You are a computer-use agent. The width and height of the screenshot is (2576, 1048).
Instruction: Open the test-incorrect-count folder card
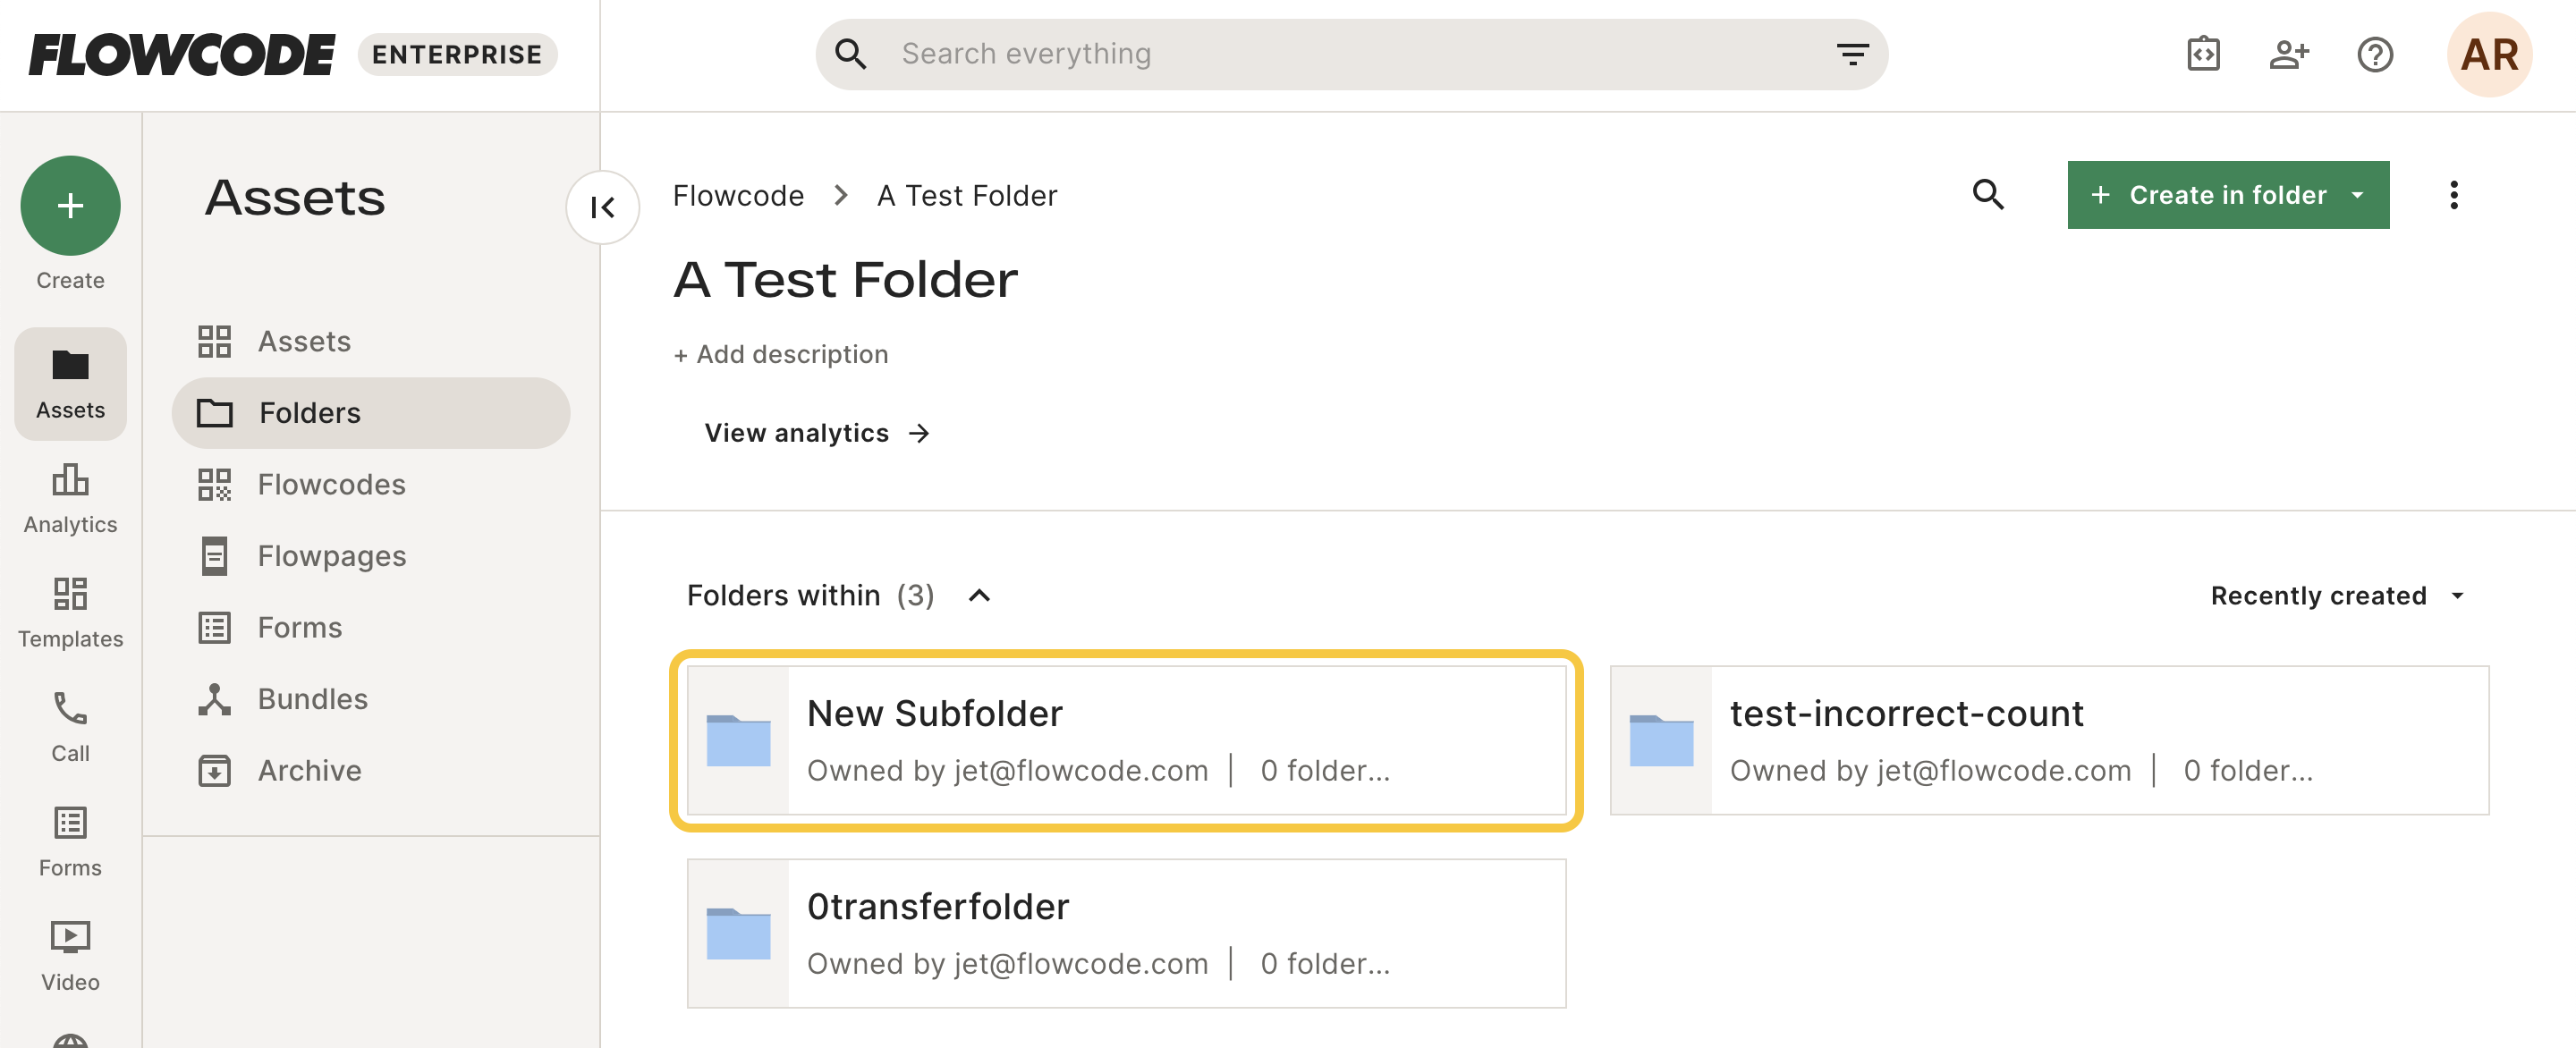coord(2049,740)
